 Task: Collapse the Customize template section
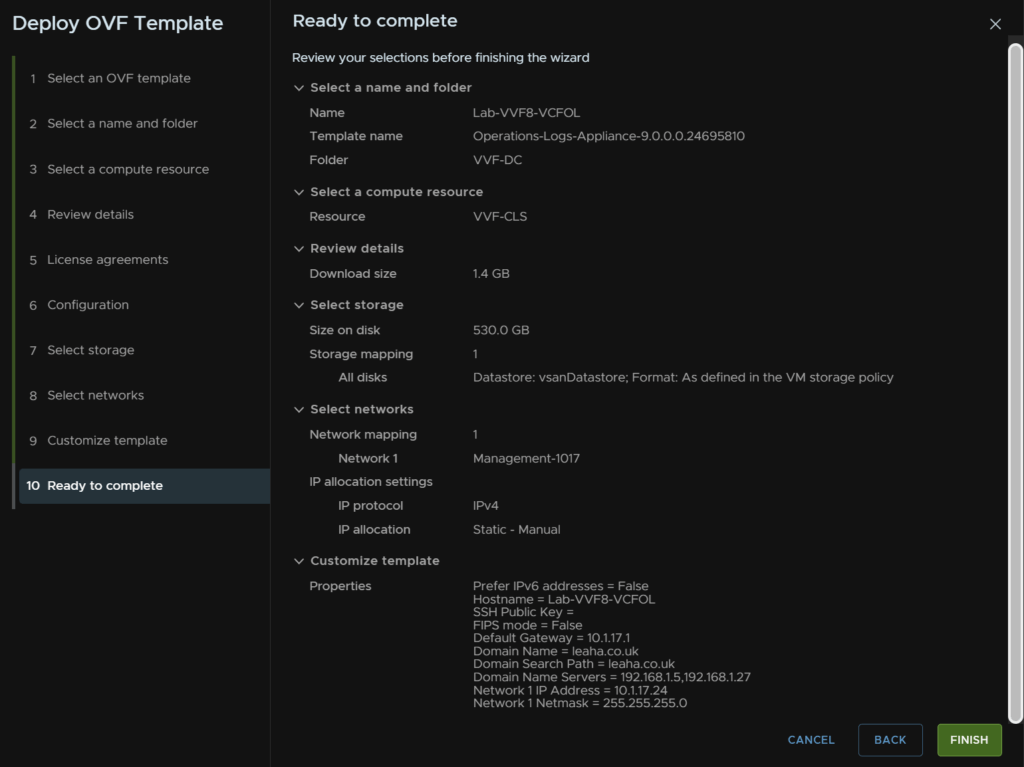tap(298, 561)
